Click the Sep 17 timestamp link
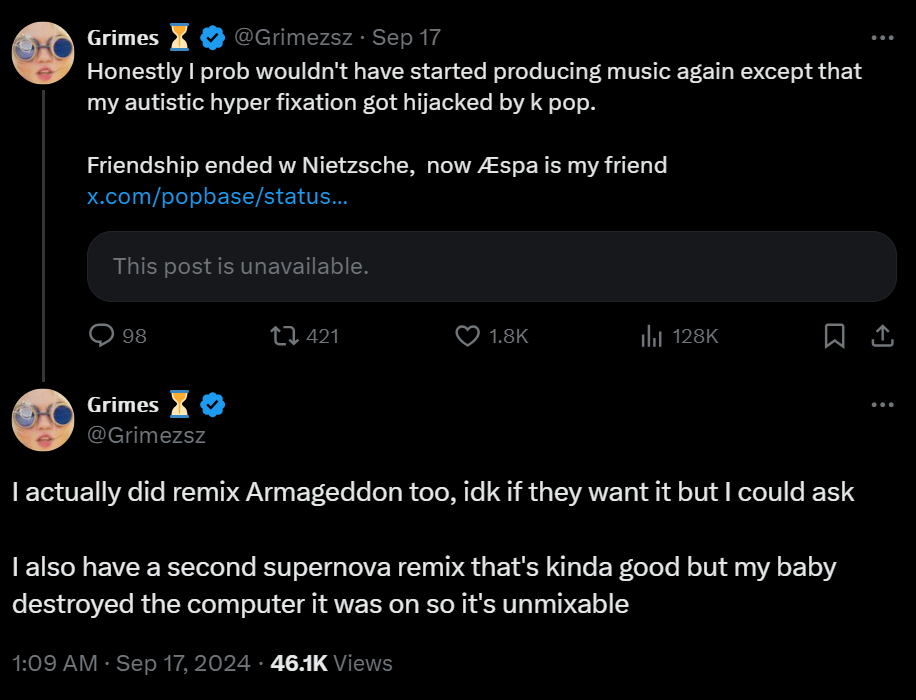Image resolution: width=916 pixels, height=700 pixels. pyautogui.click(x=406, y=38)
